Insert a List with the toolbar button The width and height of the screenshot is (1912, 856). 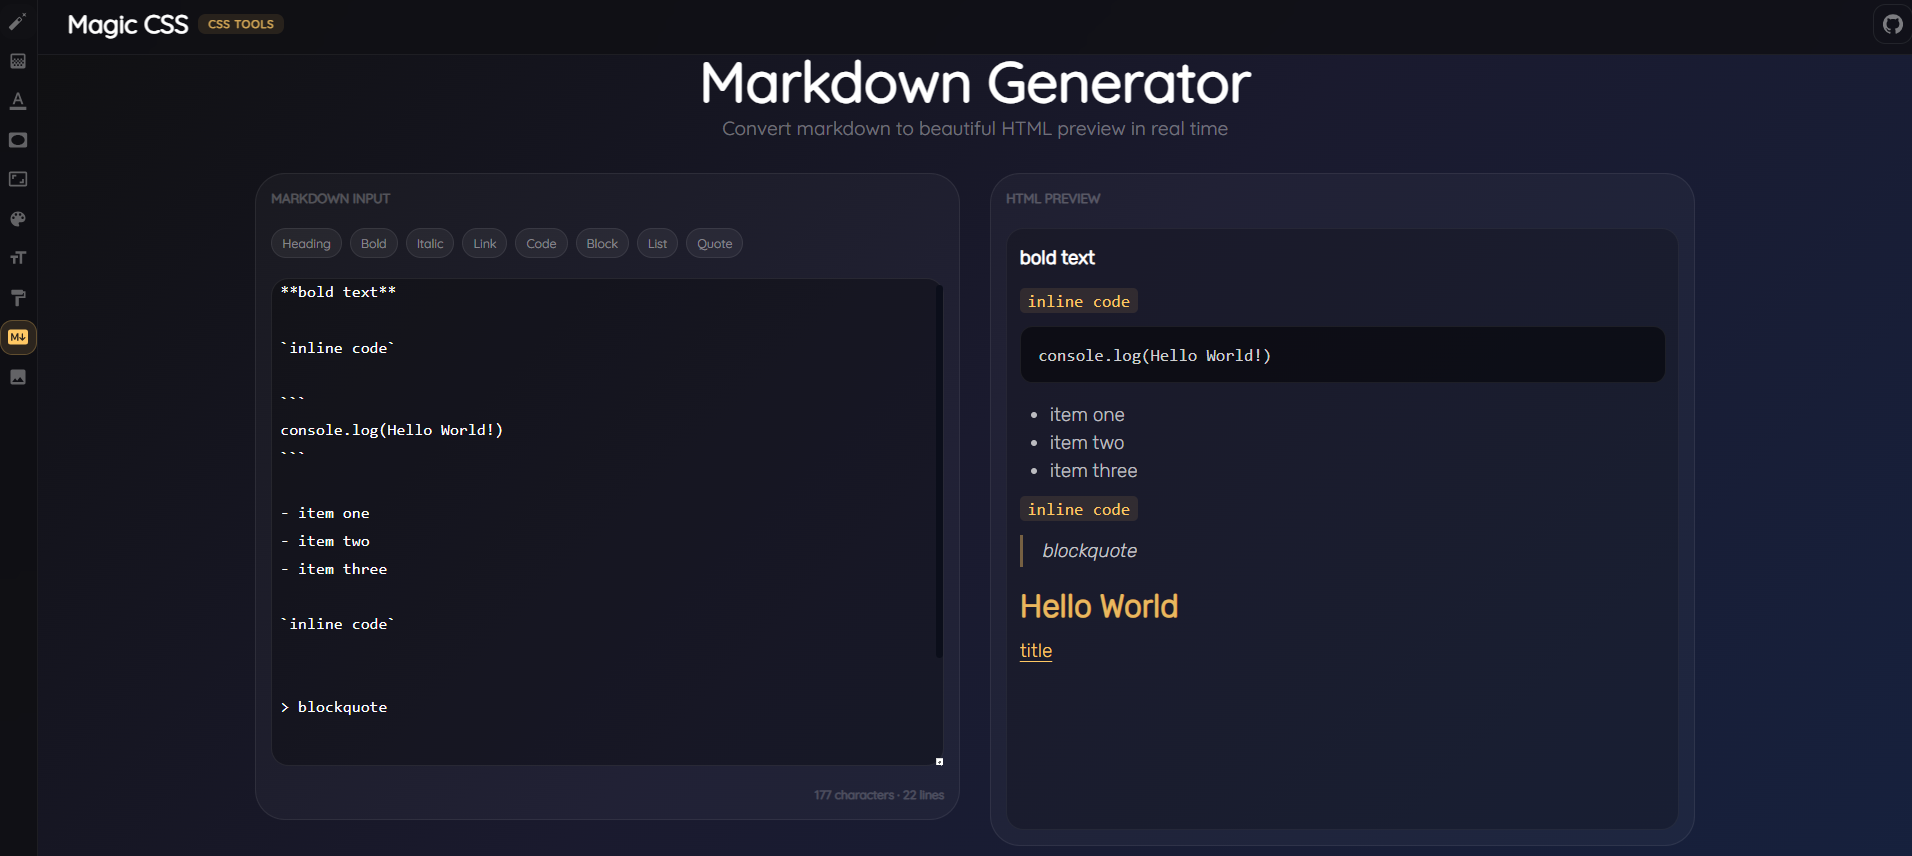(x=657, y=244)
